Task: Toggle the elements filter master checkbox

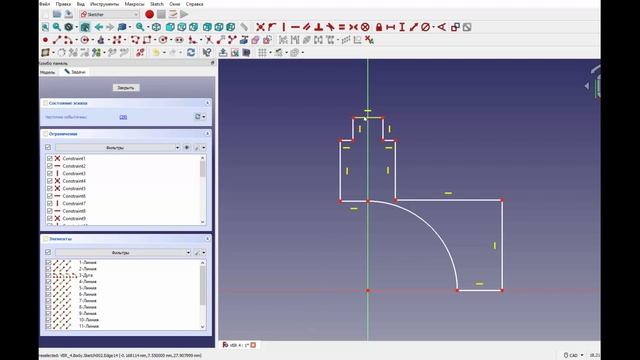Action: (48, 252)
